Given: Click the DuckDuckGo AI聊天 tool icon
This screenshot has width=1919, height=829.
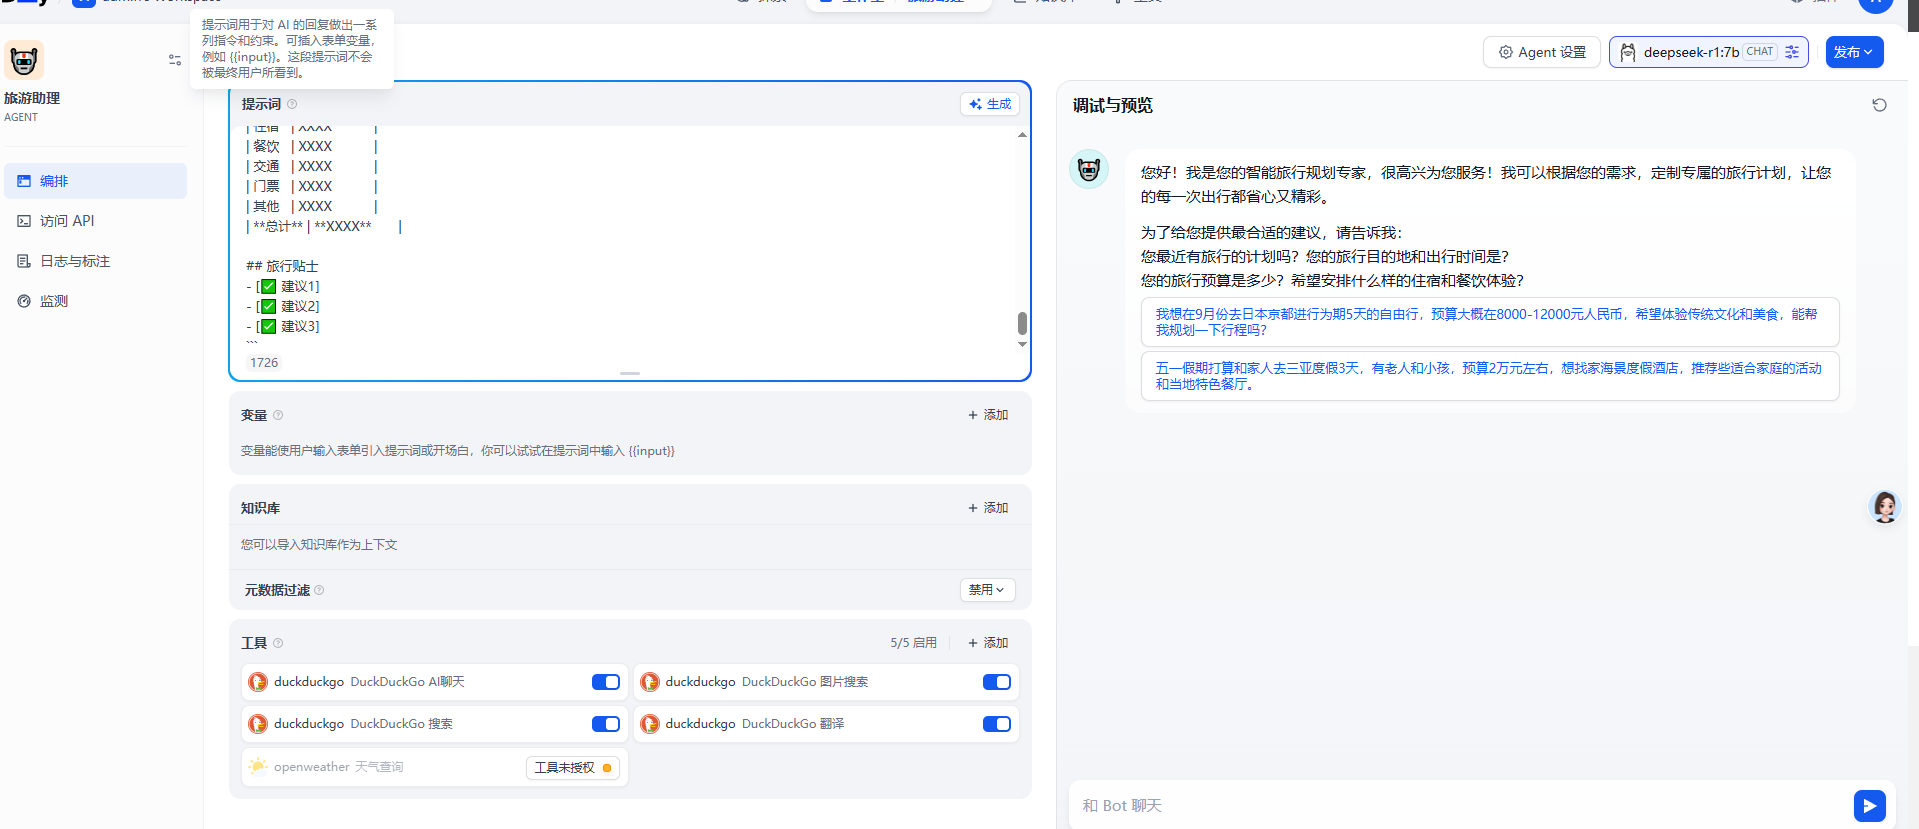Looking at the screenshot, I should tap(258, 682).
